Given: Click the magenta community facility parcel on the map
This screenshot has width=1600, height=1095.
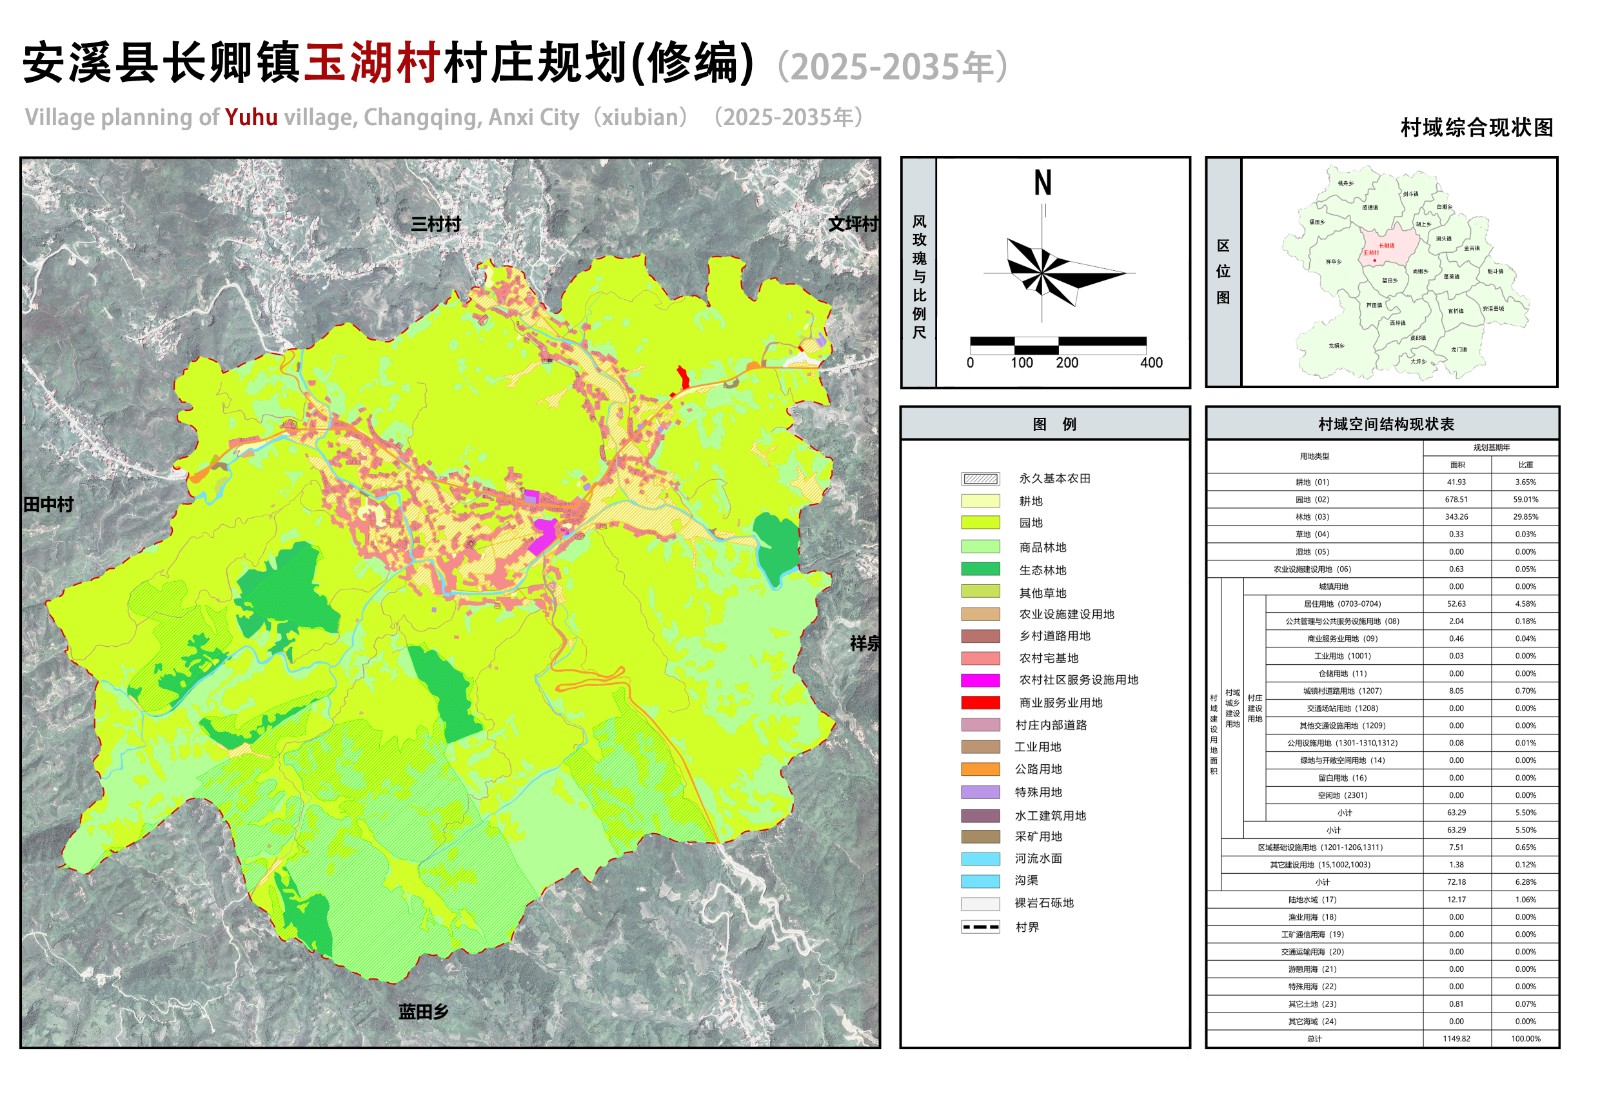Looking at the screenshot, I should click(543, 535).
